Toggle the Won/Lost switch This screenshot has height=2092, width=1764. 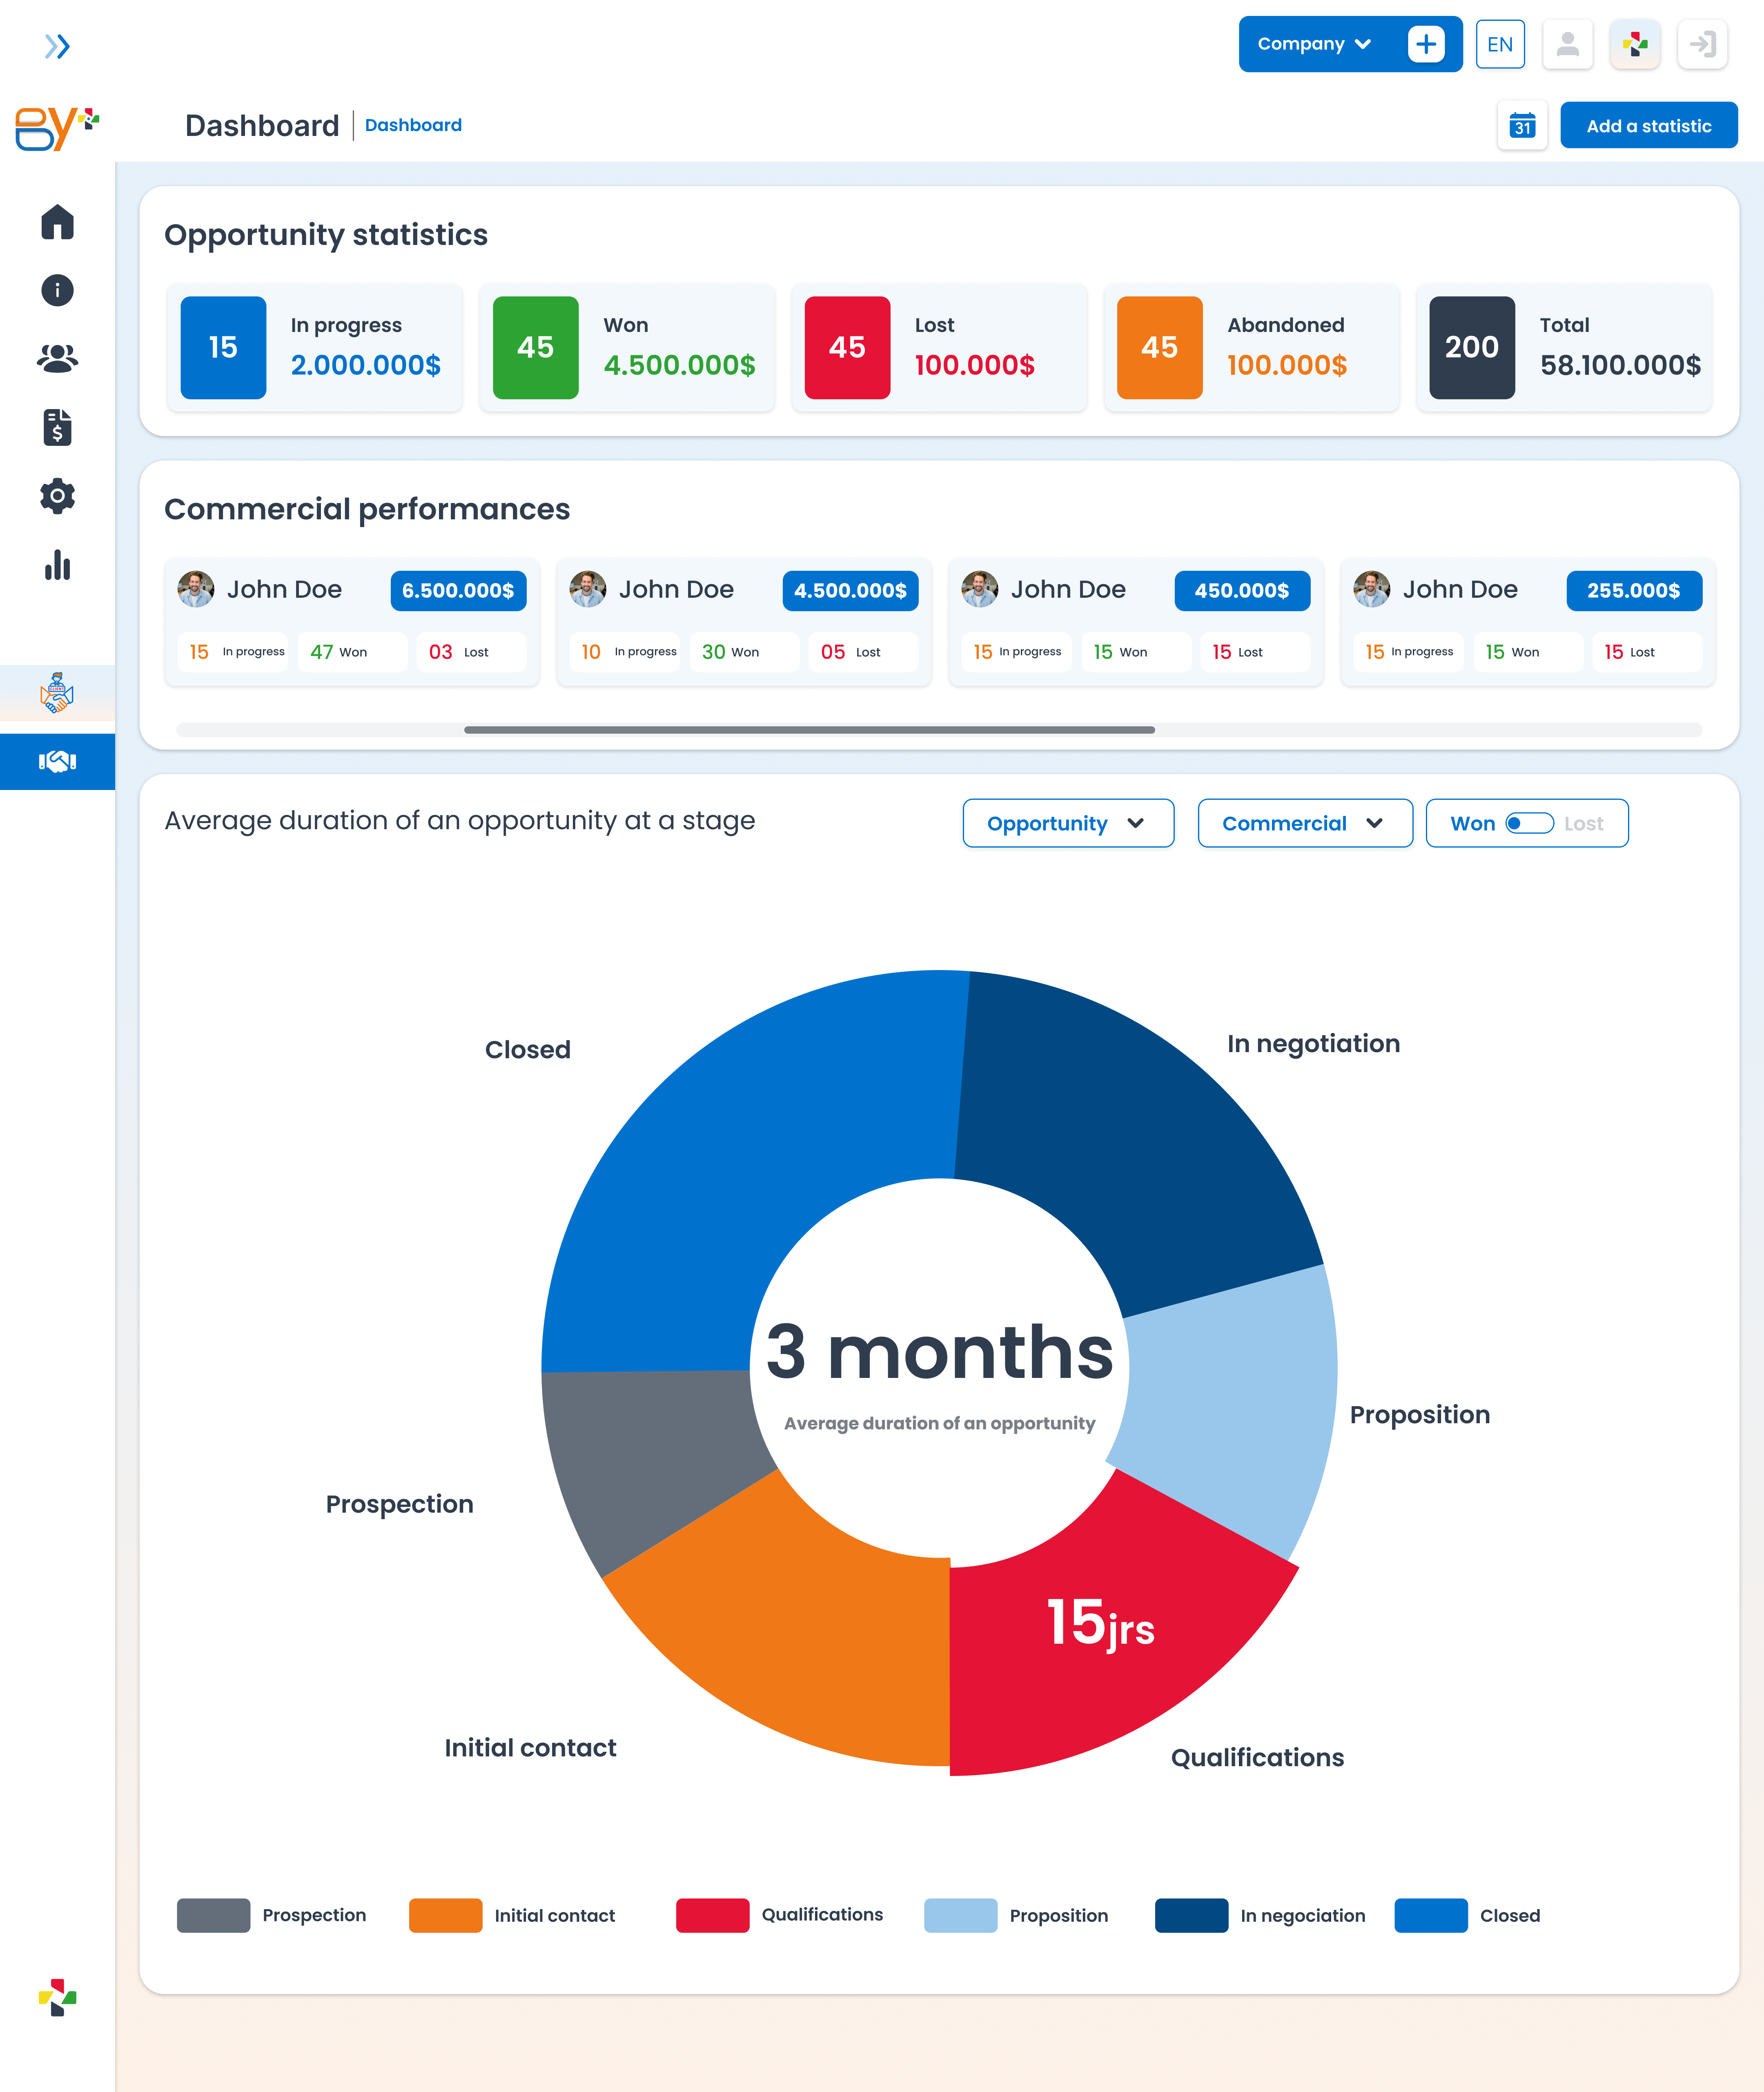[1529, 823]
